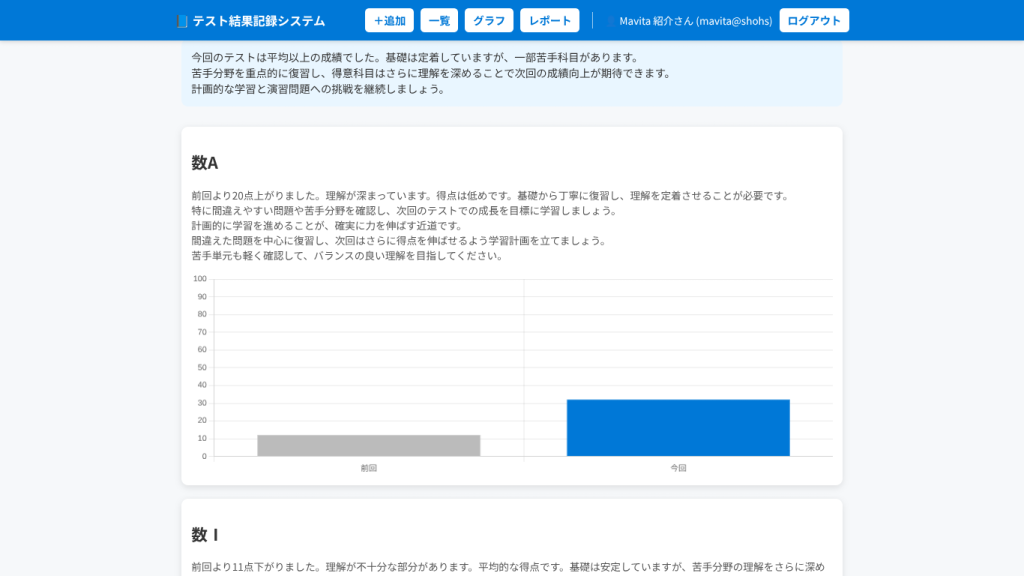Click the light blue overall summary box

click(x=511, y=73)
